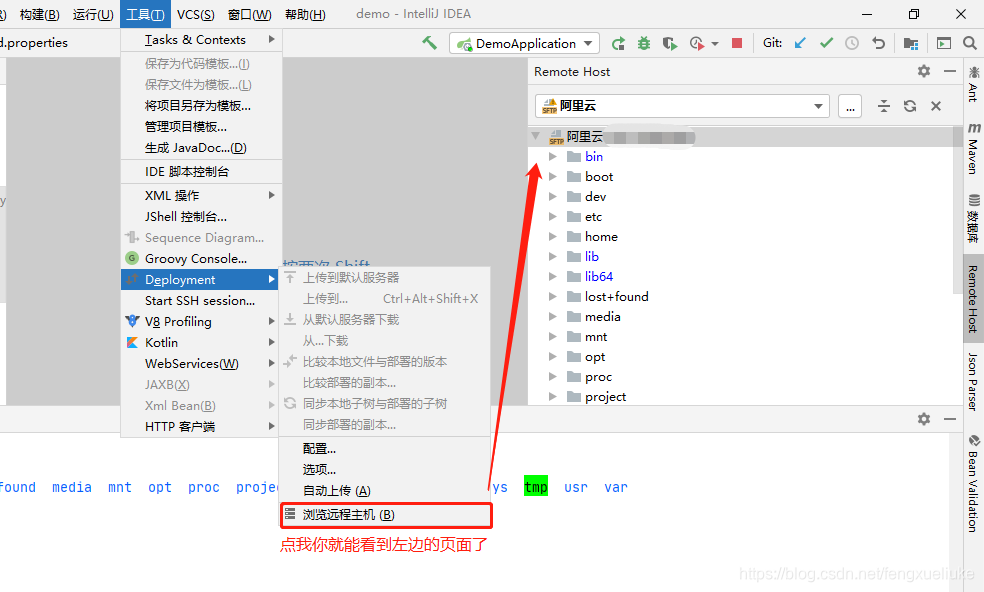The width and height of the screenshot is (984, 592).
Task: Click the profiler run icon
Action: [697, 43]
